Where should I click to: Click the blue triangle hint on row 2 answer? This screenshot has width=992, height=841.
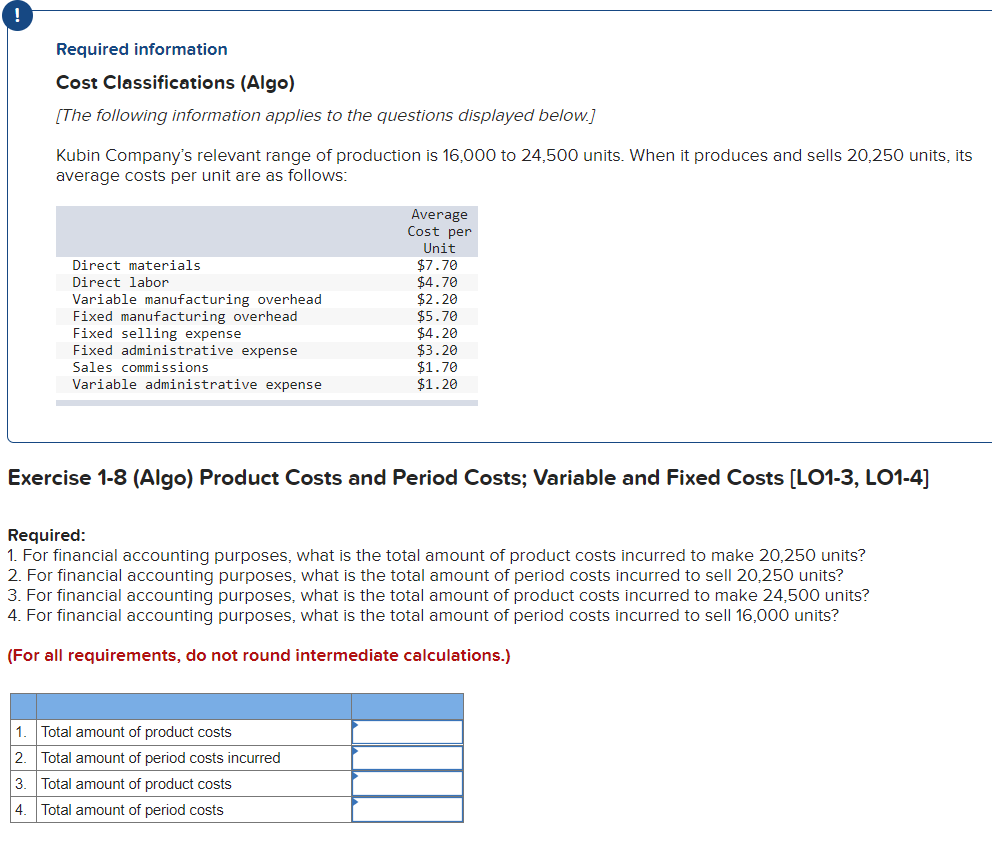(355, 752)
